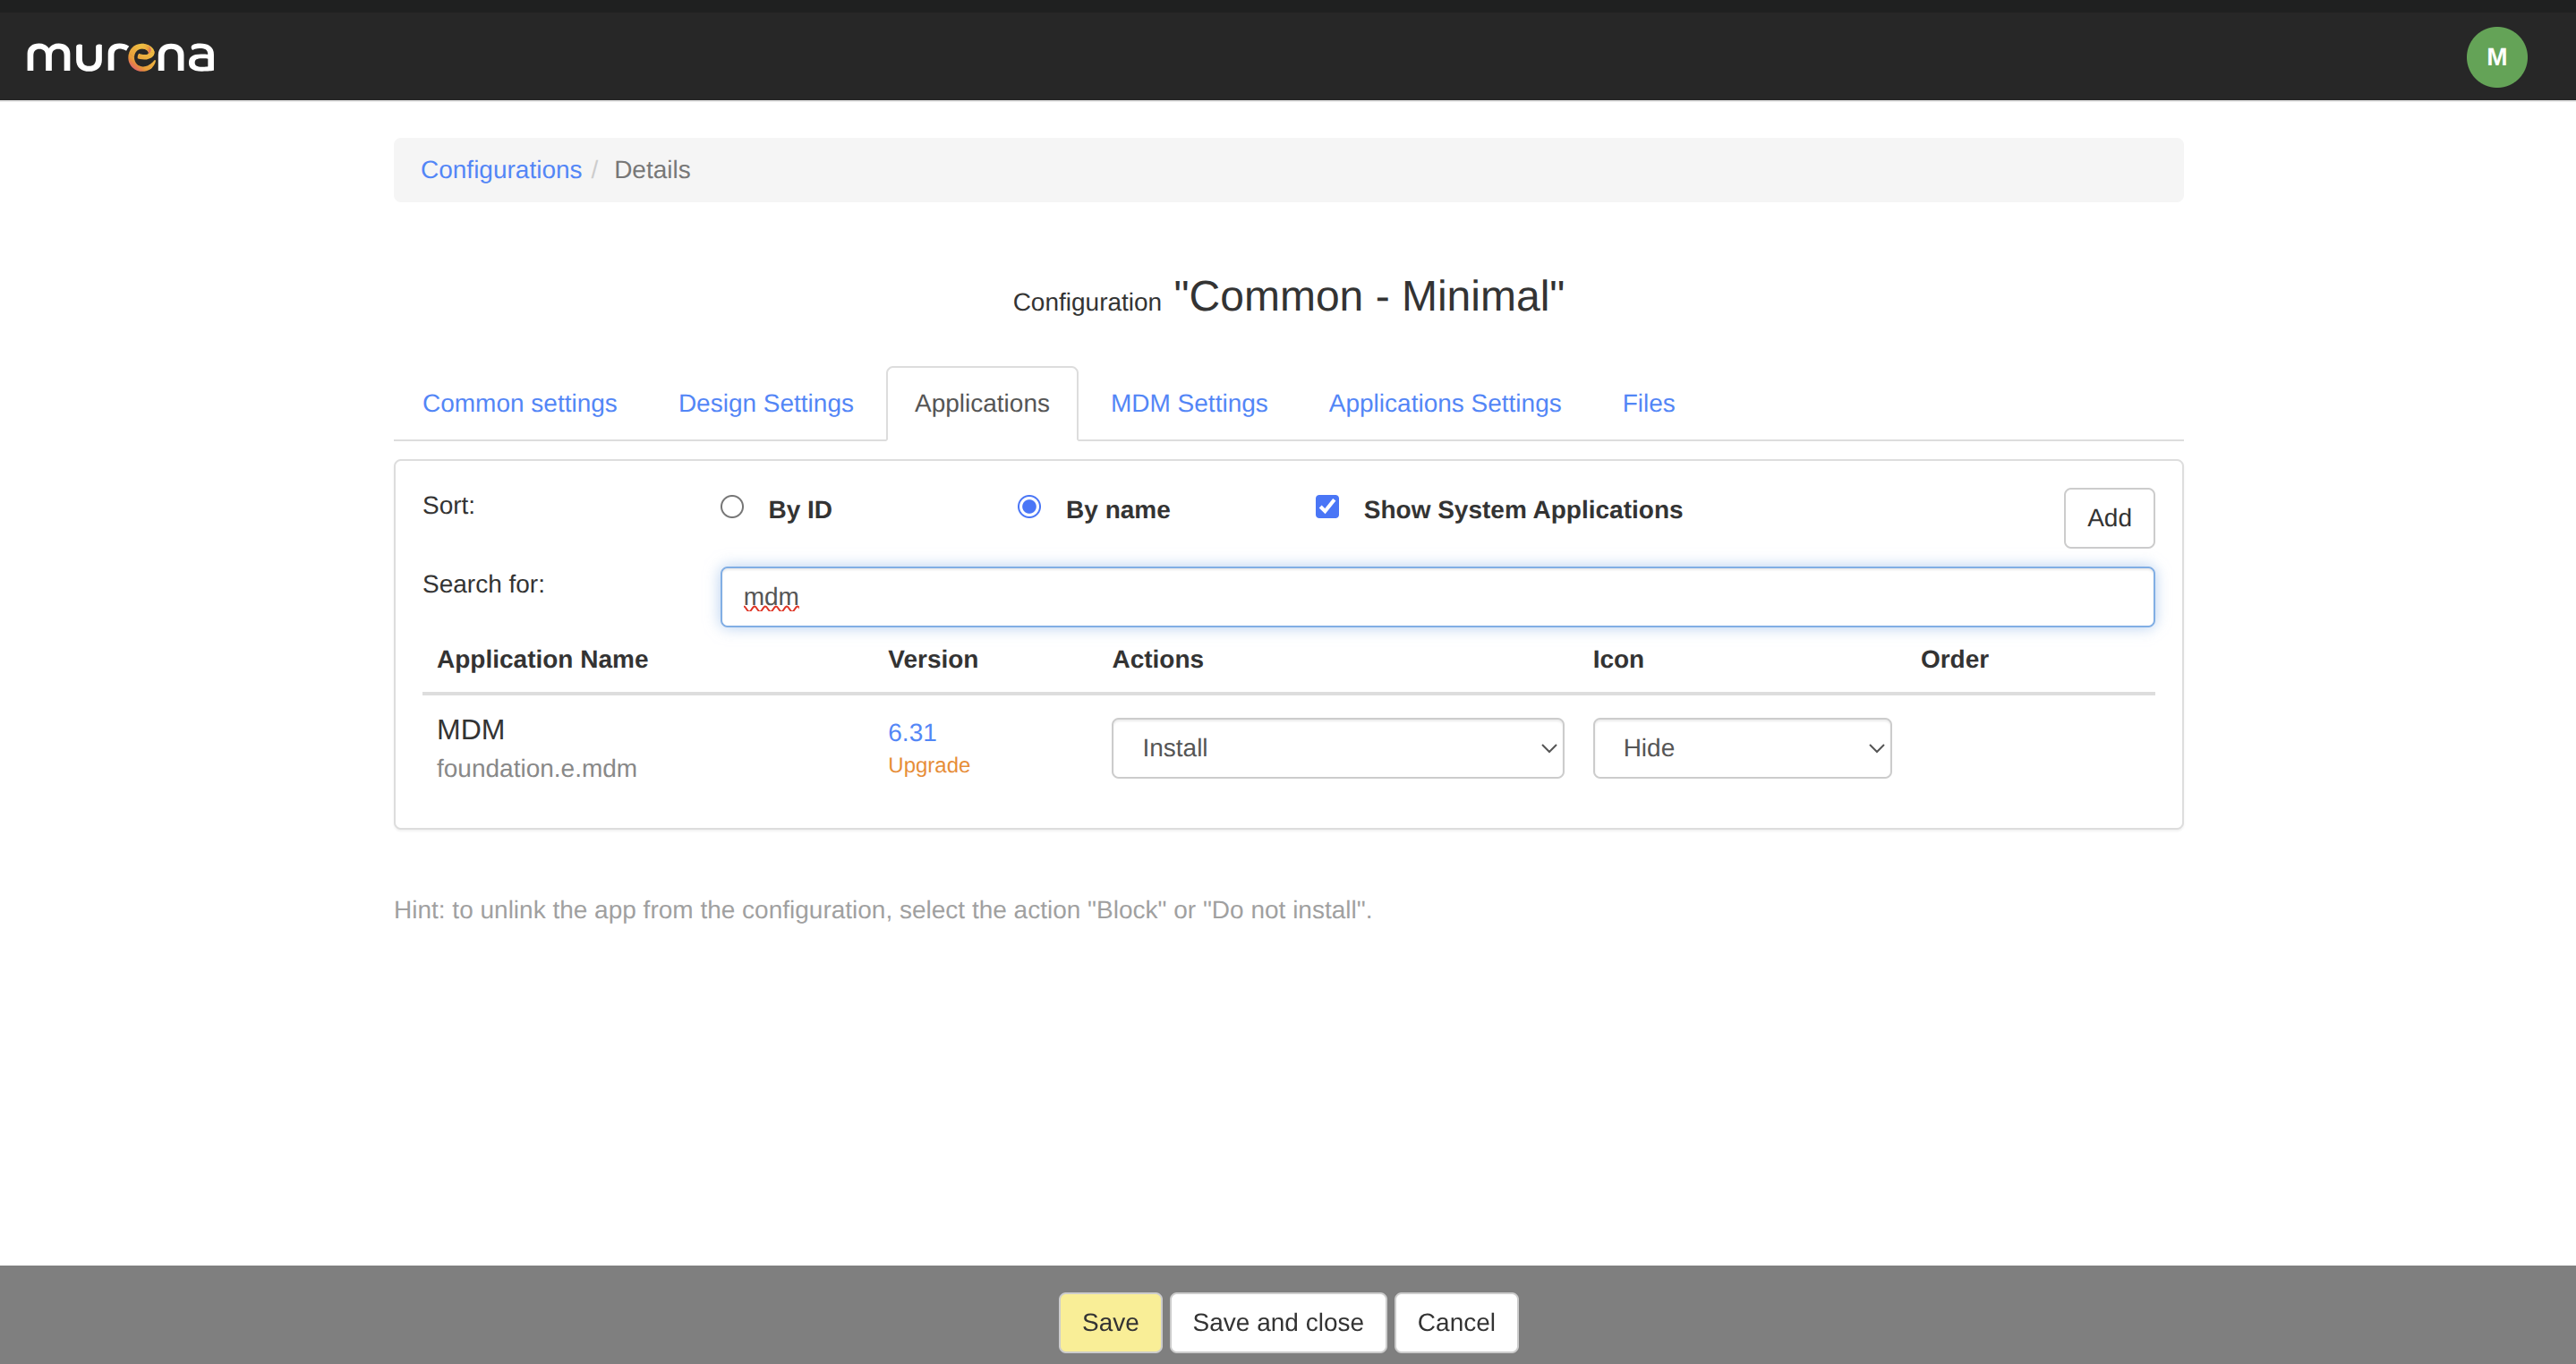Click the Icon column header
2576x1364 pixels.
[1618, 659]
